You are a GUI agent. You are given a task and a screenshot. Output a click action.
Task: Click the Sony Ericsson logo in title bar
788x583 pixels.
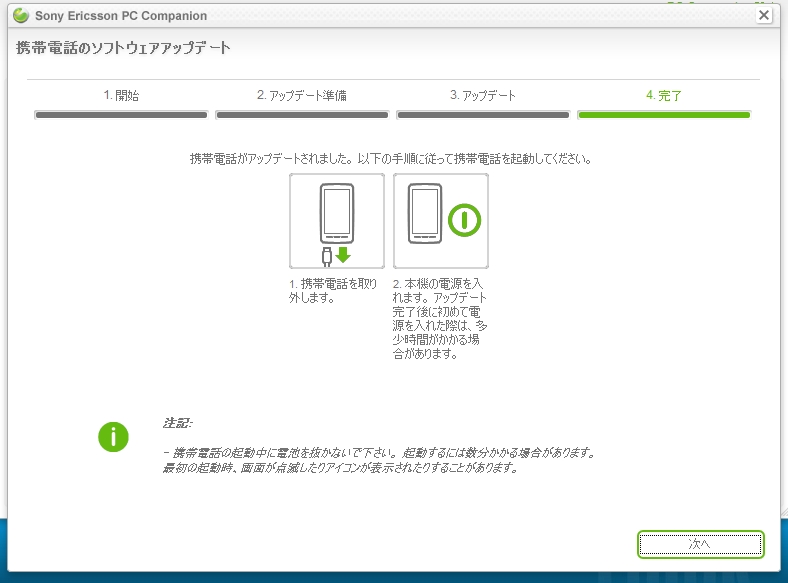[20, 16]
